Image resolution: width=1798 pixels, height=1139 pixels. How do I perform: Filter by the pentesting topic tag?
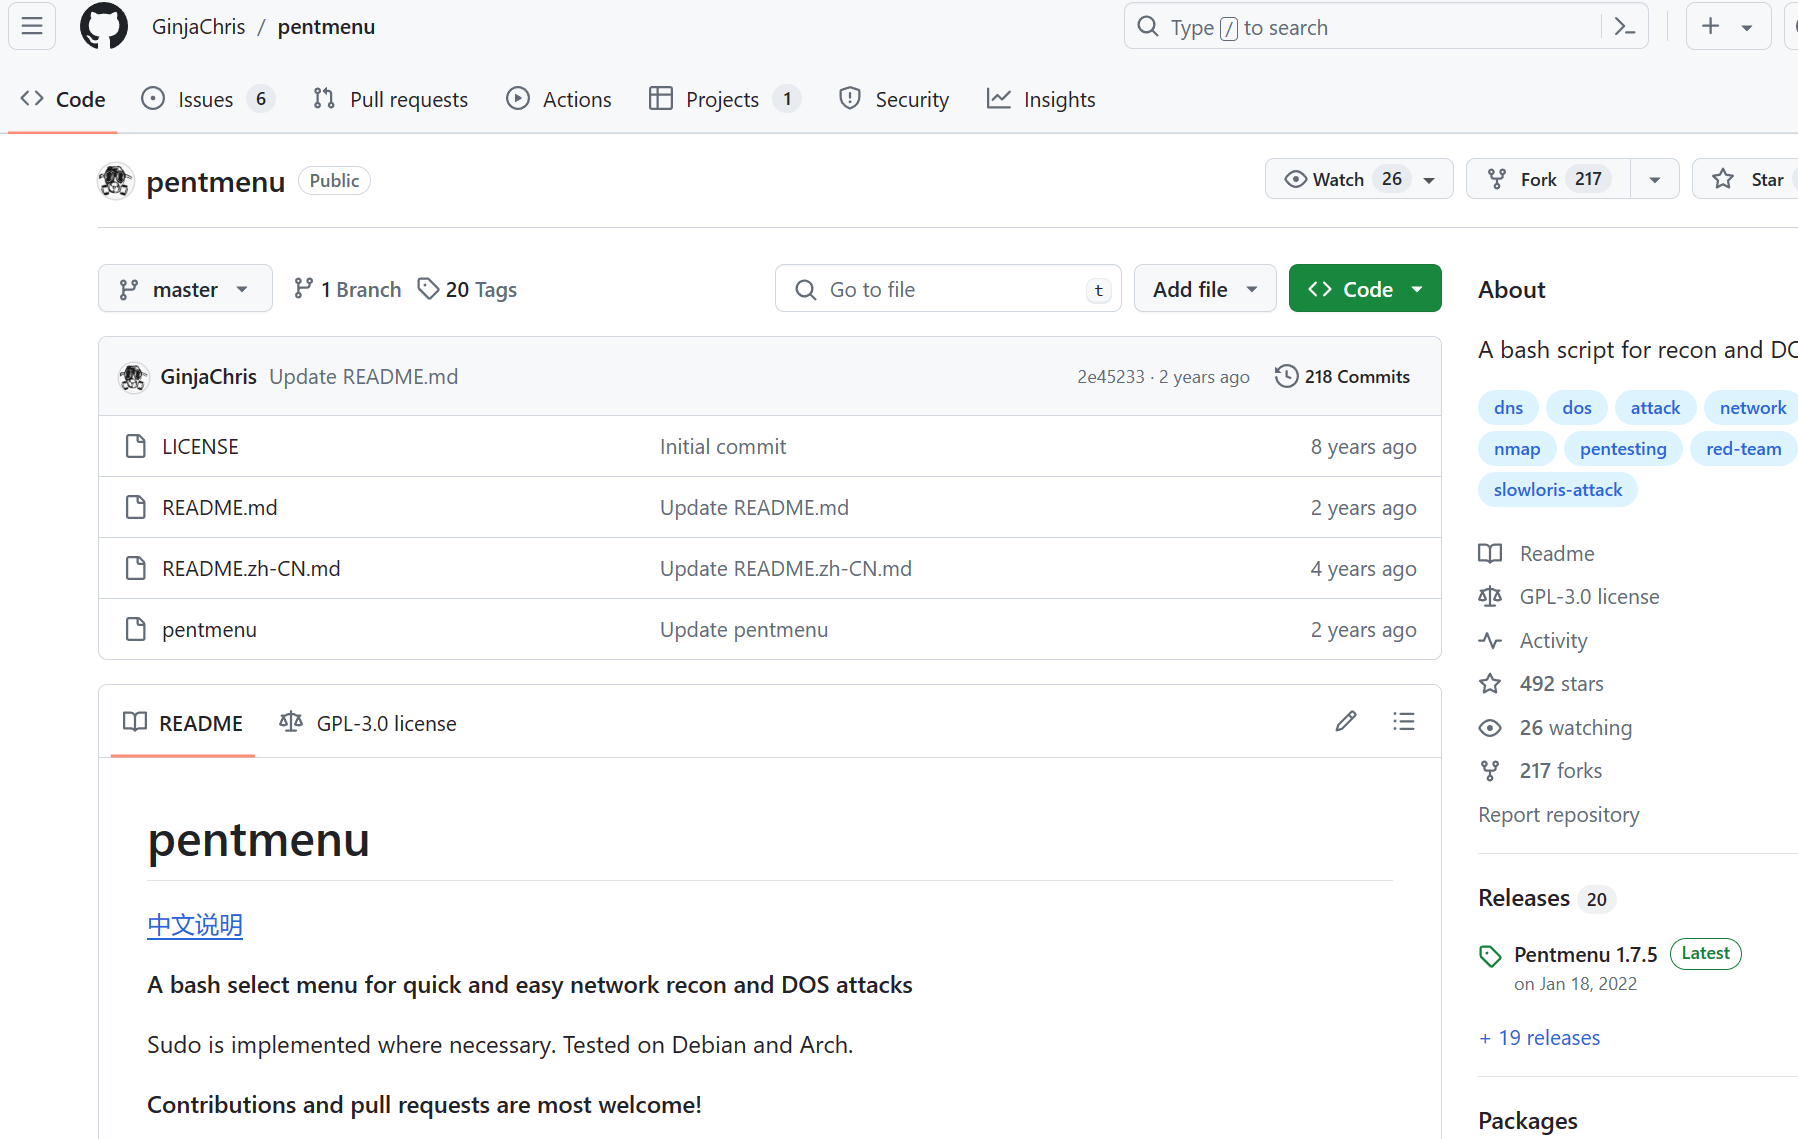tap(1623, 449)
